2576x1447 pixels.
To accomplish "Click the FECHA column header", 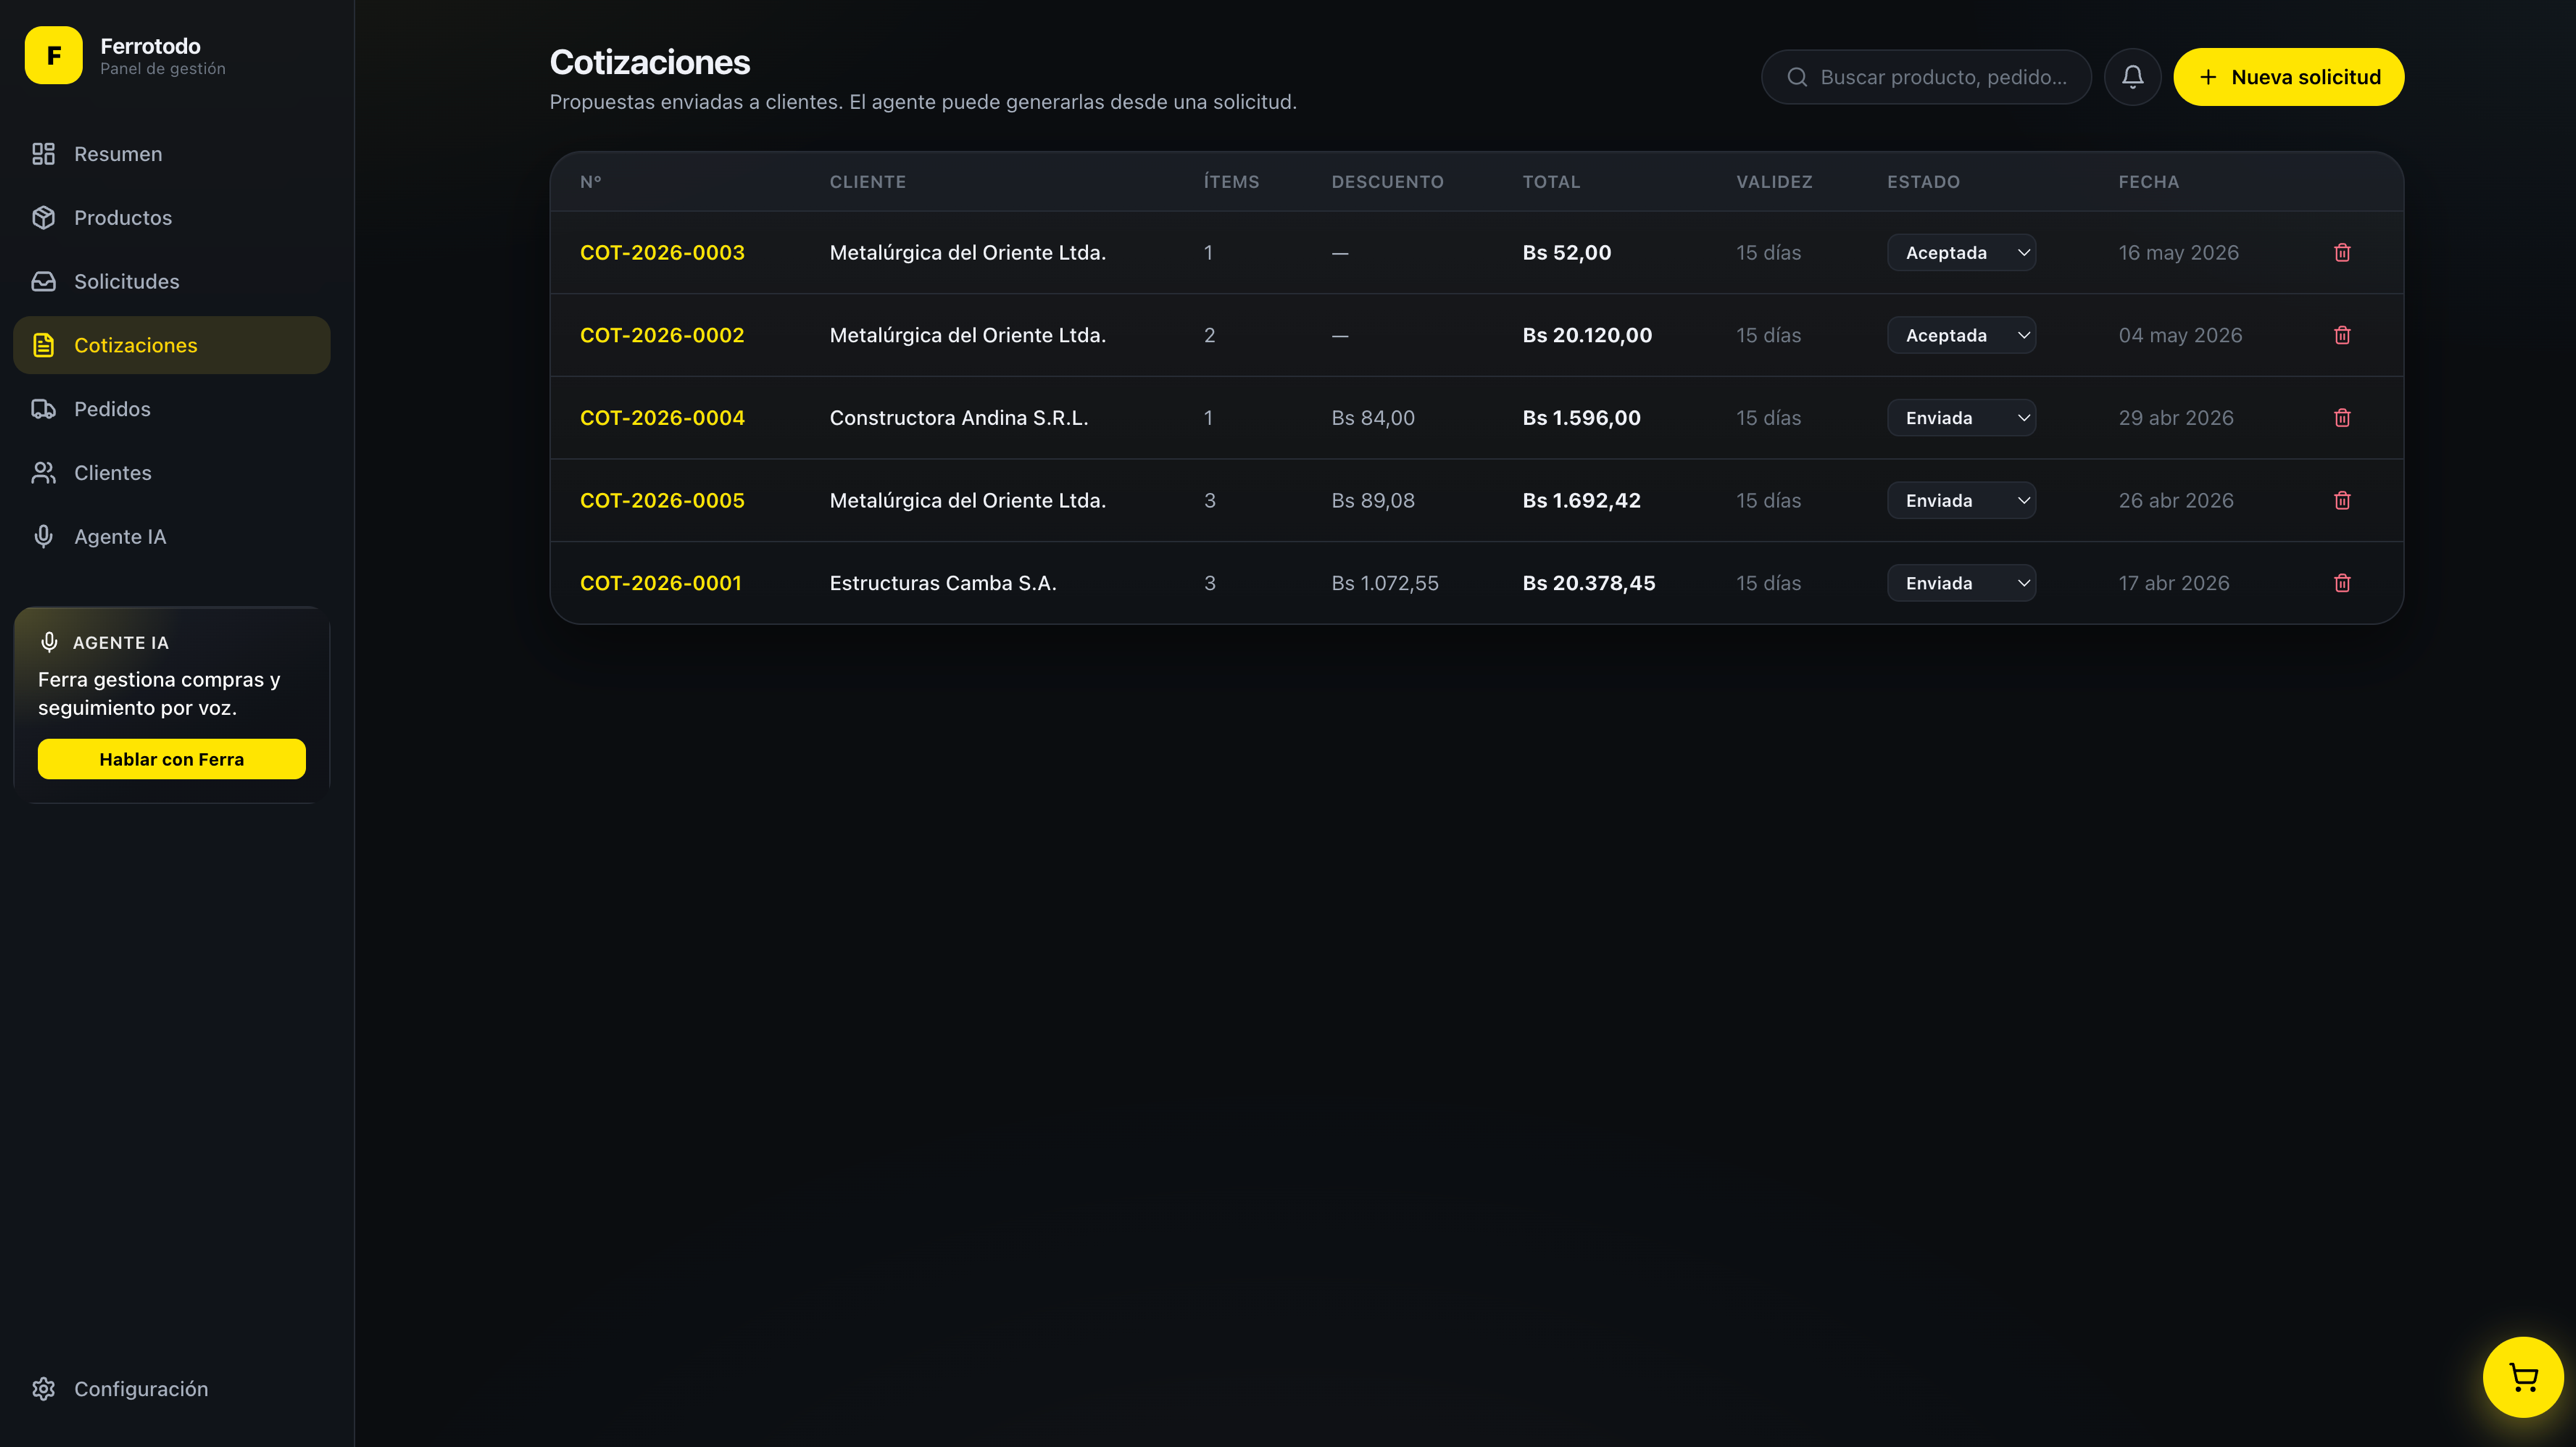I will 2148,182.
